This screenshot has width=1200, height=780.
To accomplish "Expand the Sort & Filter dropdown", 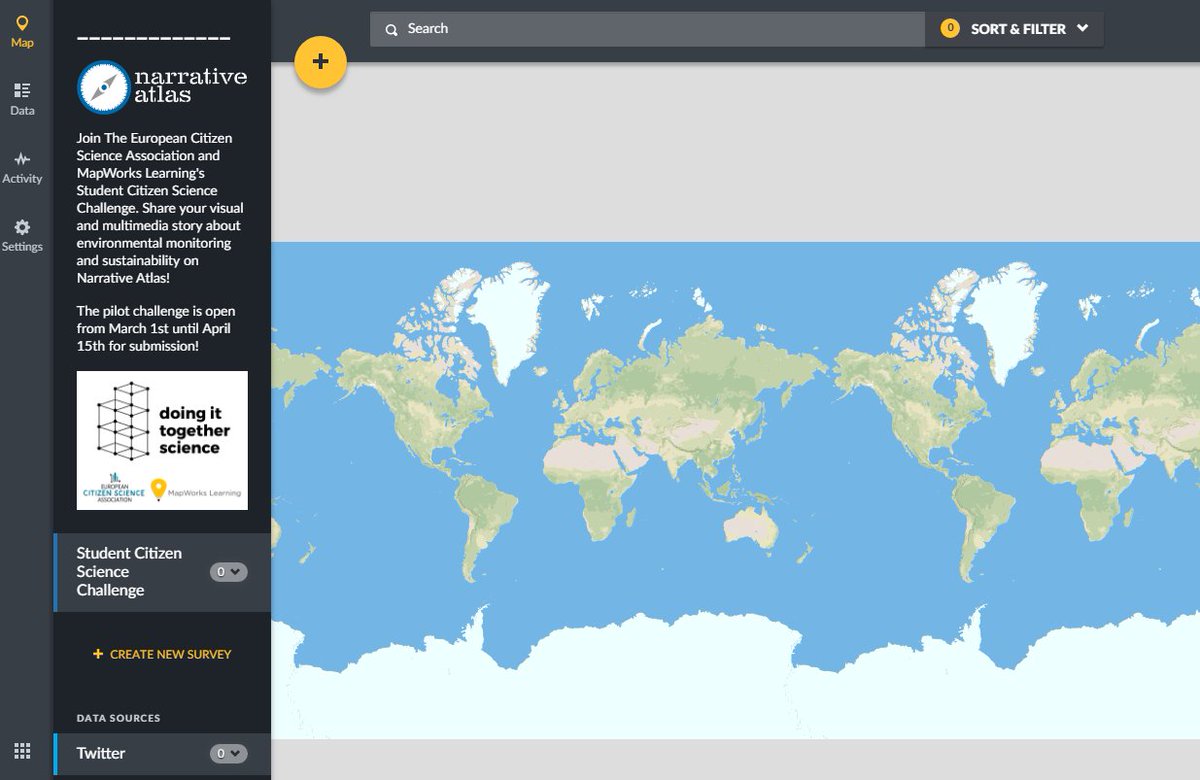I will [1014, 29].
